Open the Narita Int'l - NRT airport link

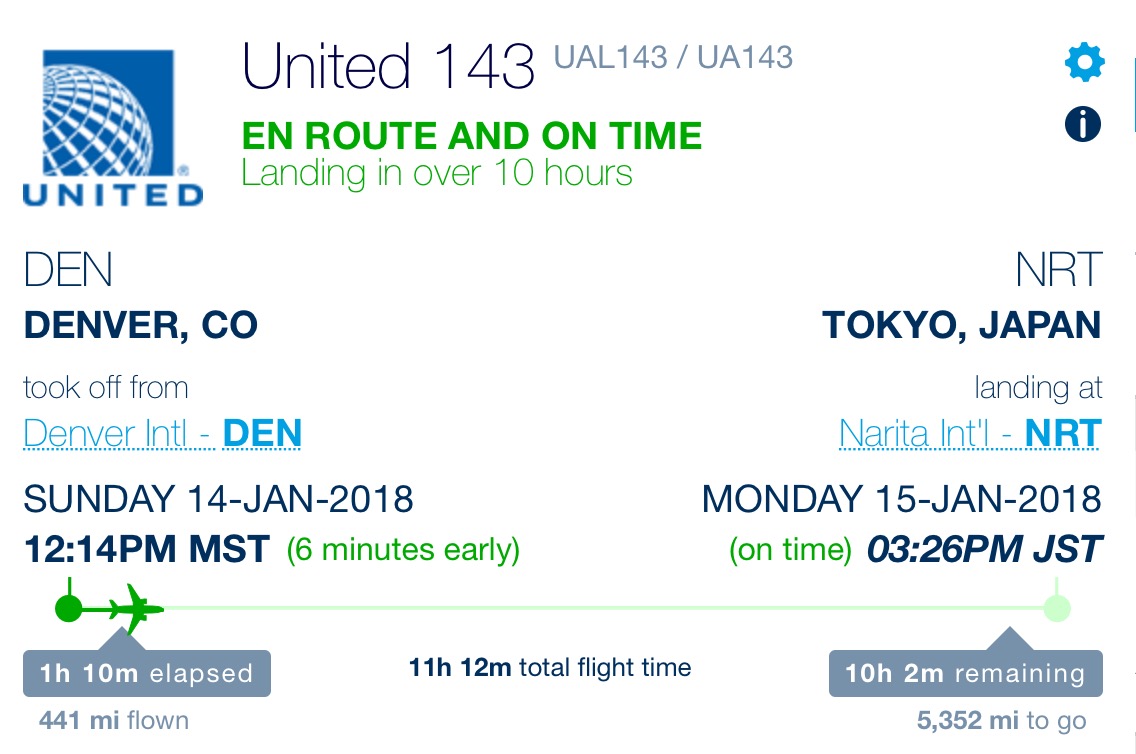[x=970, y=434]
